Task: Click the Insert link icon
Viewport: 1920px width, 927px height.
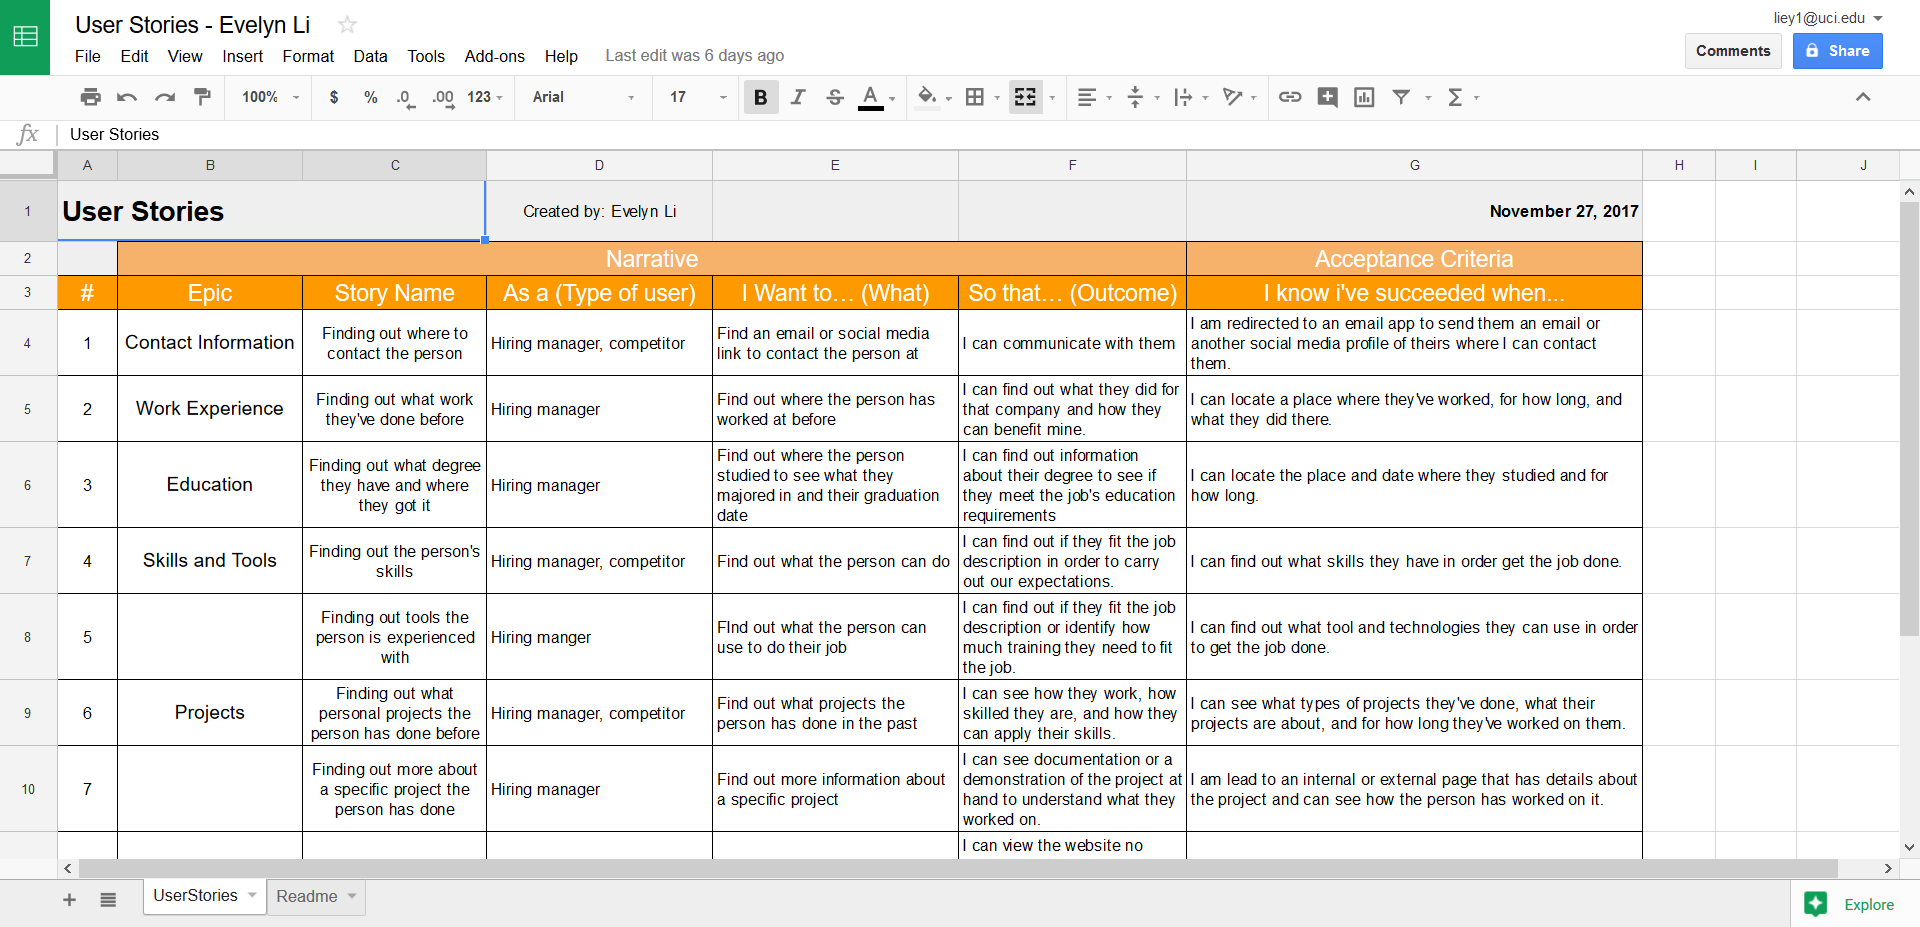Action: 1290,97
